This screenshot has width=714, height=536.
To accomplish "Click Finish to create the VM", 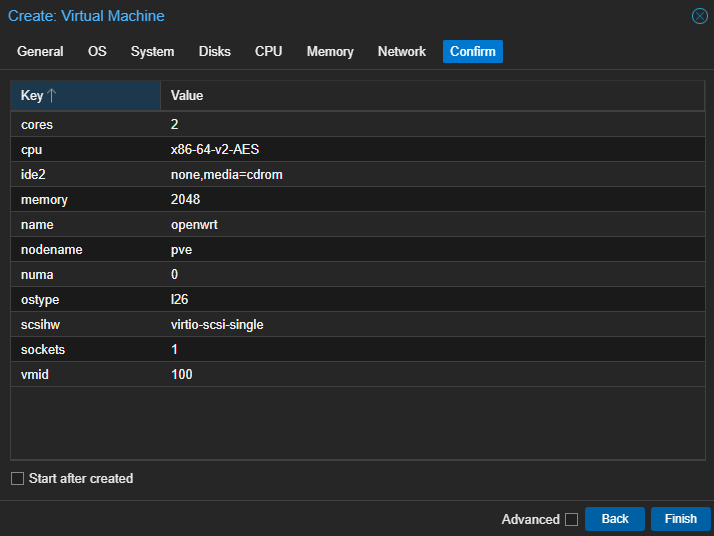I will 680,519.
